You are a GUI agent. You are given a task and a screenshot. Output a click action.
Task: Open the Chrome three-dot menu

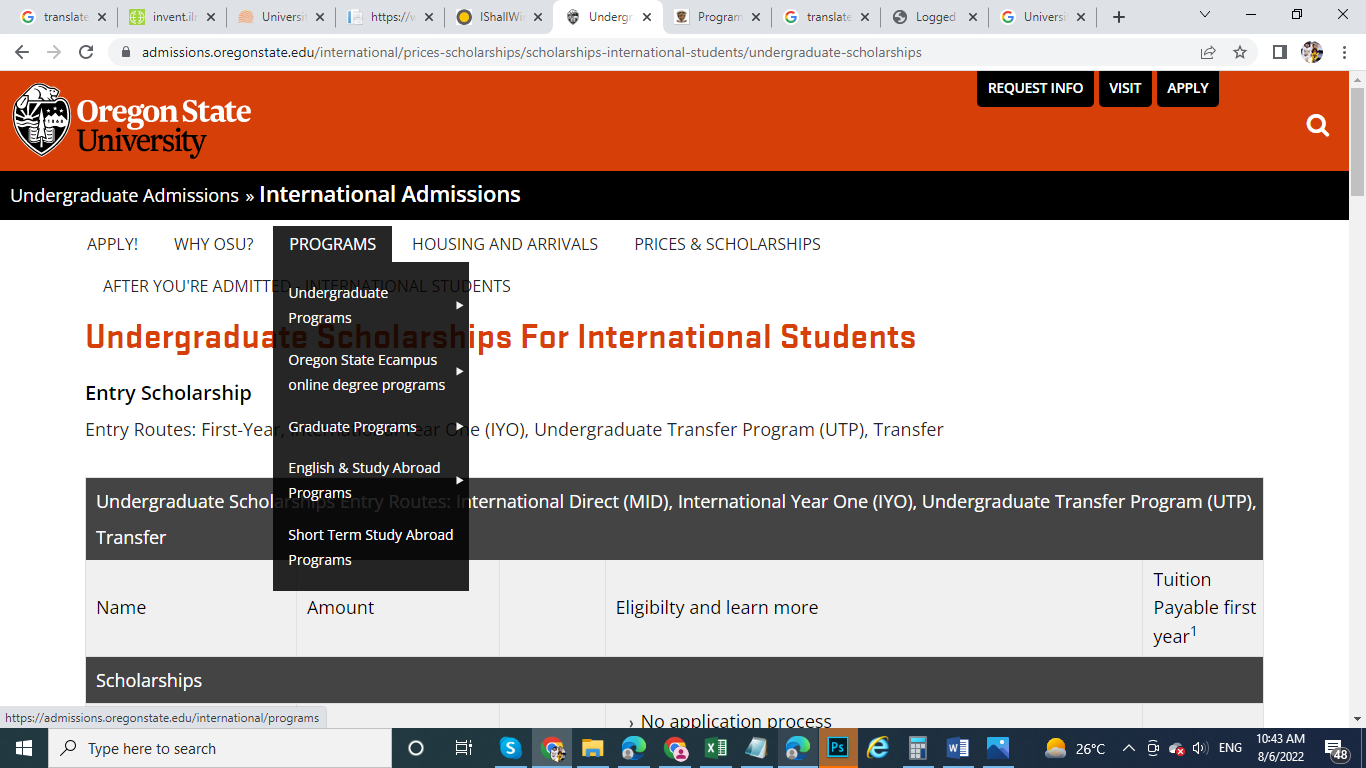(1343, 52)
